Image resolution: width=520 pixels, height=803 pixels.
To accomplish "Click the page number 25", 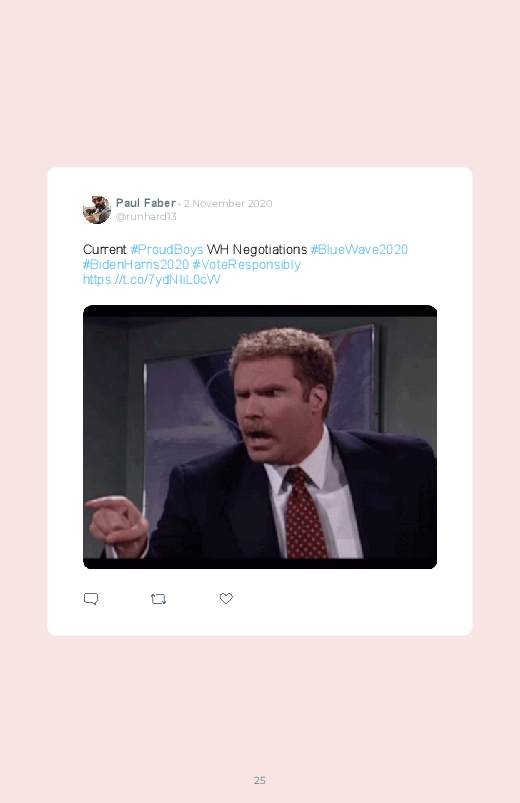I will click(x=260, y=780).
